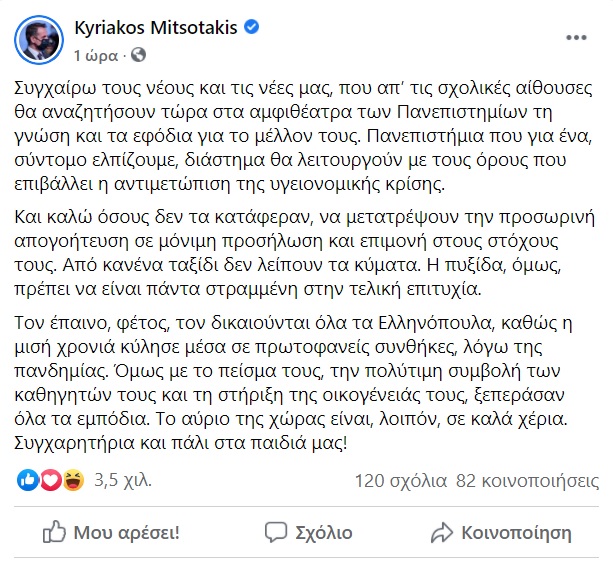This screenshot has width=613, height=566.
Task: View the '82 κοινοποιήσεις' shares list
Action: click(x=527, y=481)
